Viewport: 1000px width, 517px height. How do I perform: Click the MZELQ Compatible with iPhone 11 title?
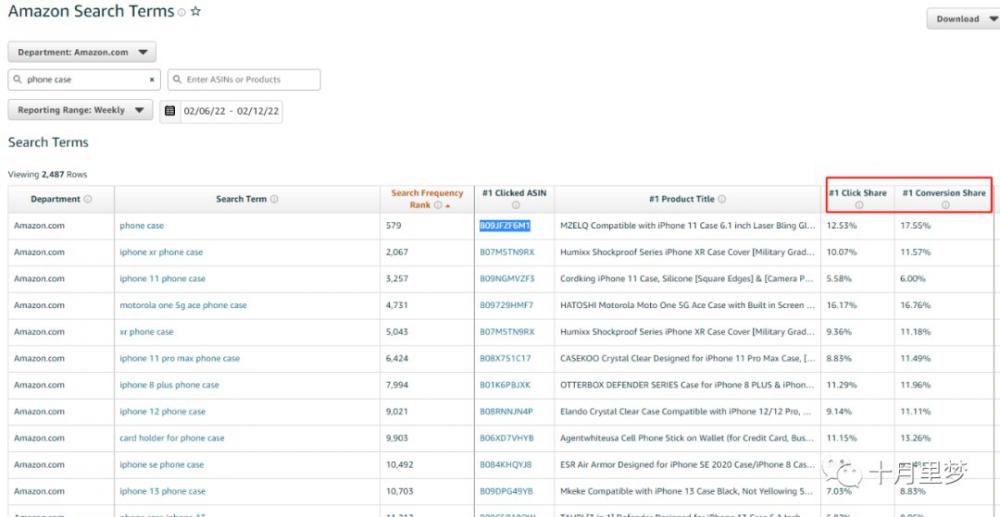point(688,226)
